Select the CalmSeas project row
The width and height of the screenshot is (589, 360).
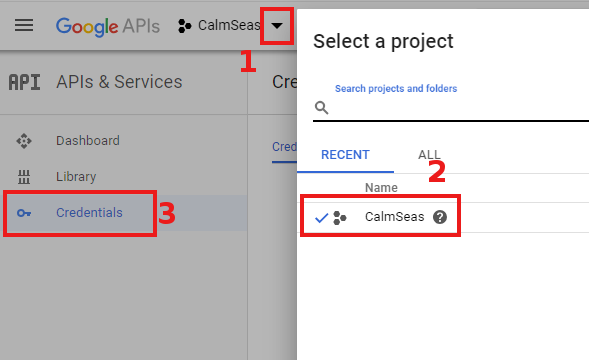coord(444,217)
